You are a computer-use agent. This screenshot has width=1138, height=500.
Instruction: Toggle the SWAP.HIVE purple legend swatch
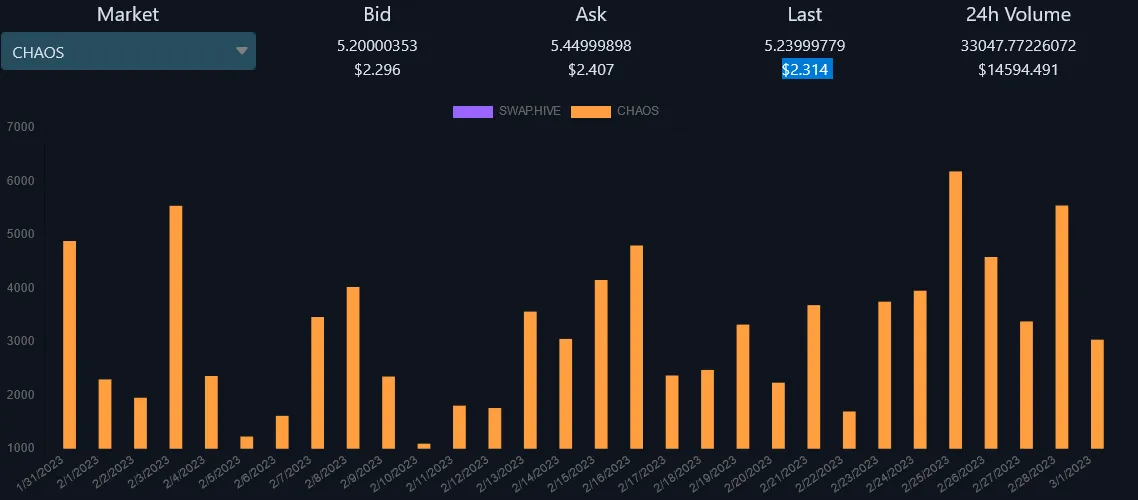[x=472, y=112]
